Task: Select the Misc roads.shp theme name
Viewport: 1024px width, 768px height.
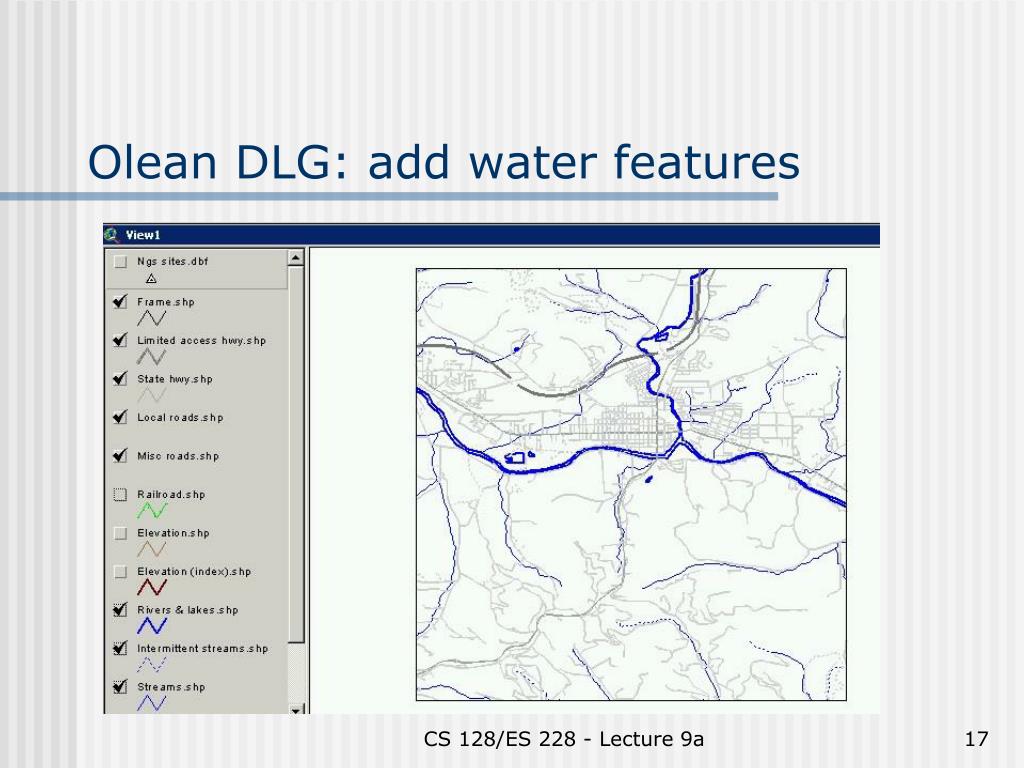Action: click(x=178, y=456)
